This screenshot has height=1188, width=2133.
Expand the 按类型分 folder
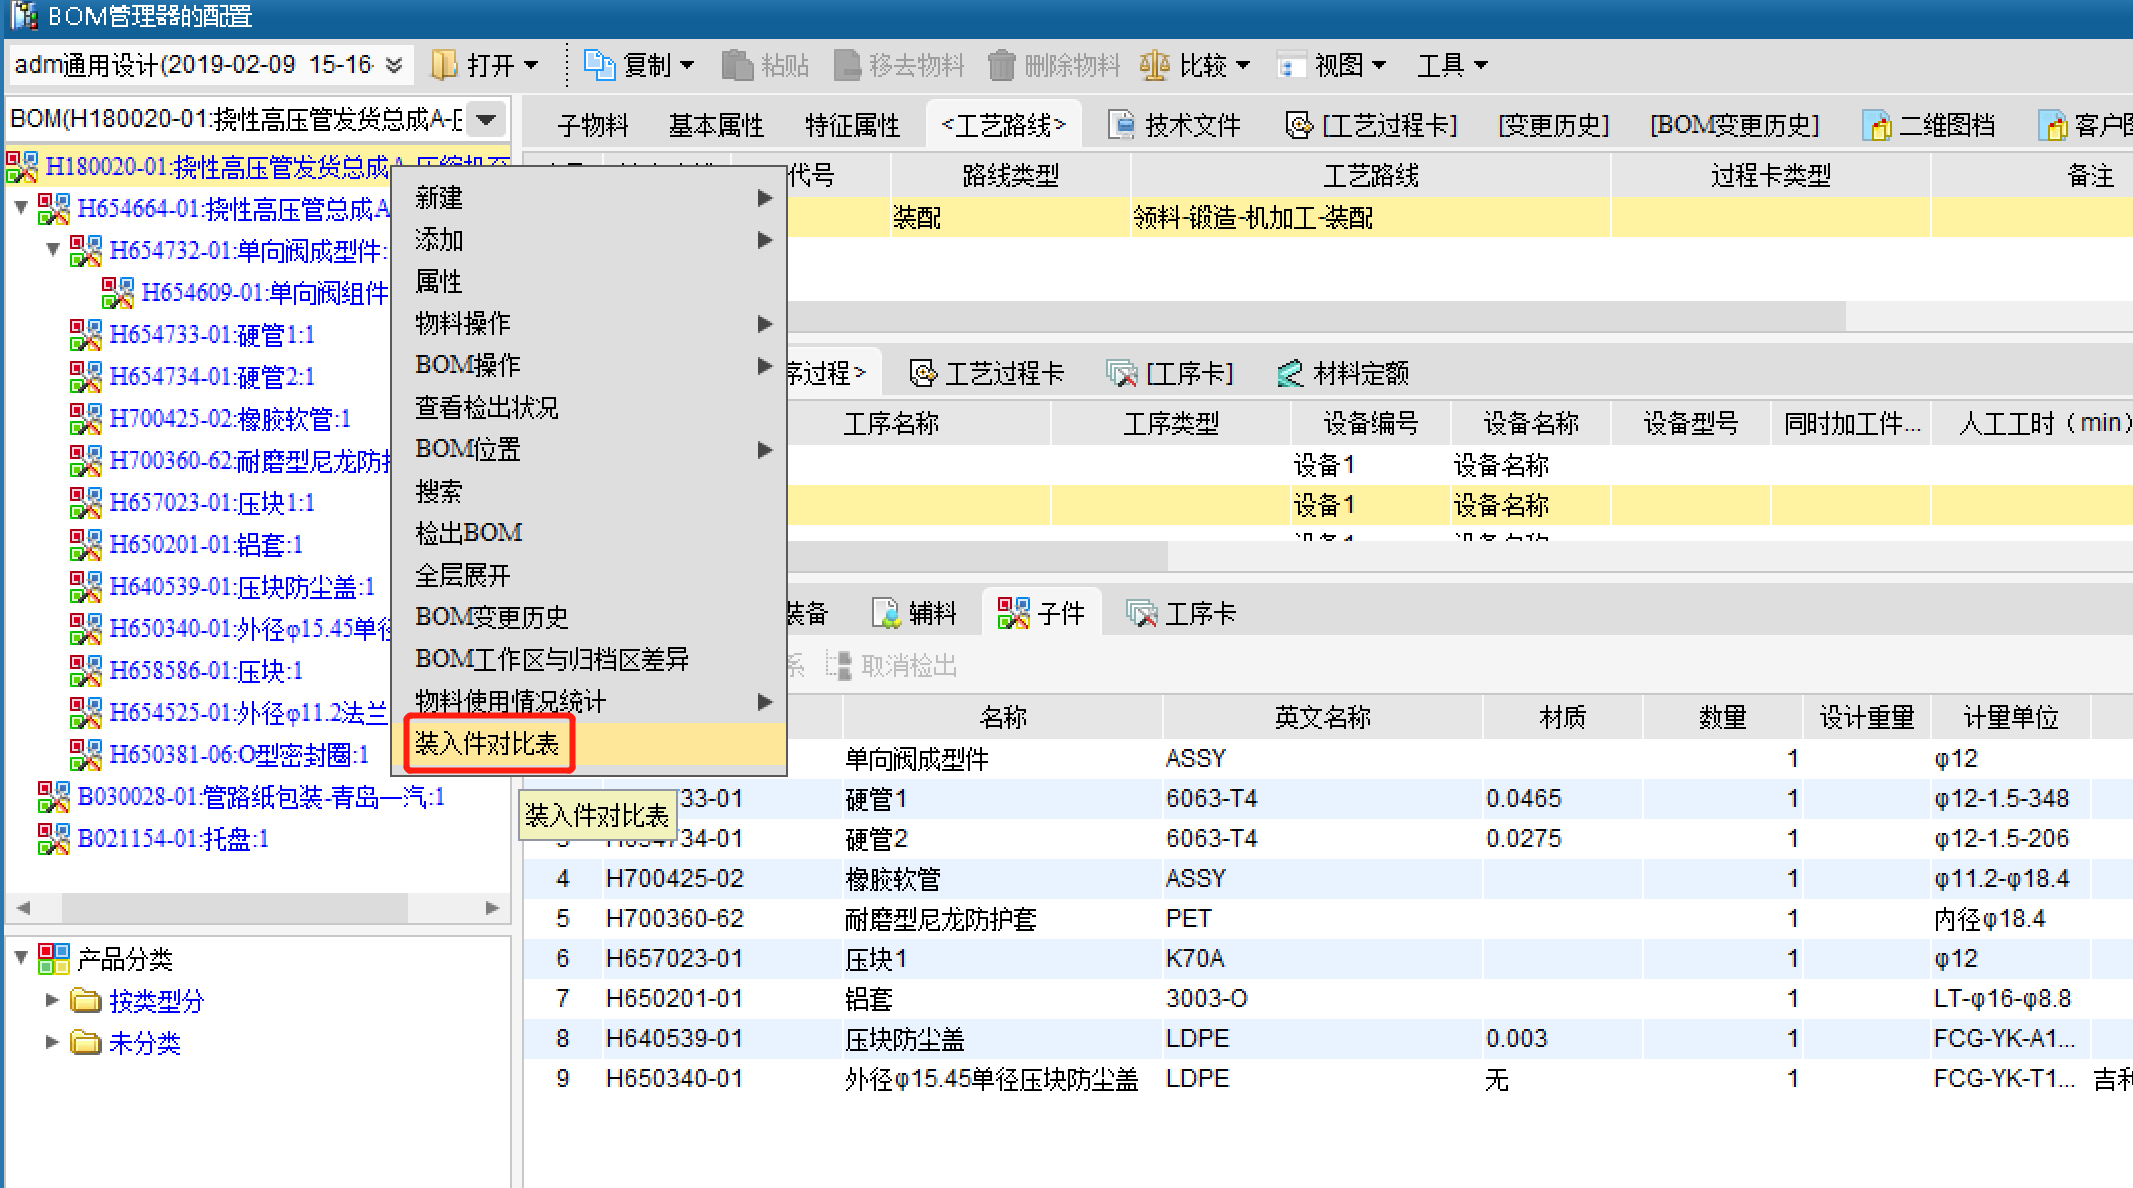[53, 1000]
